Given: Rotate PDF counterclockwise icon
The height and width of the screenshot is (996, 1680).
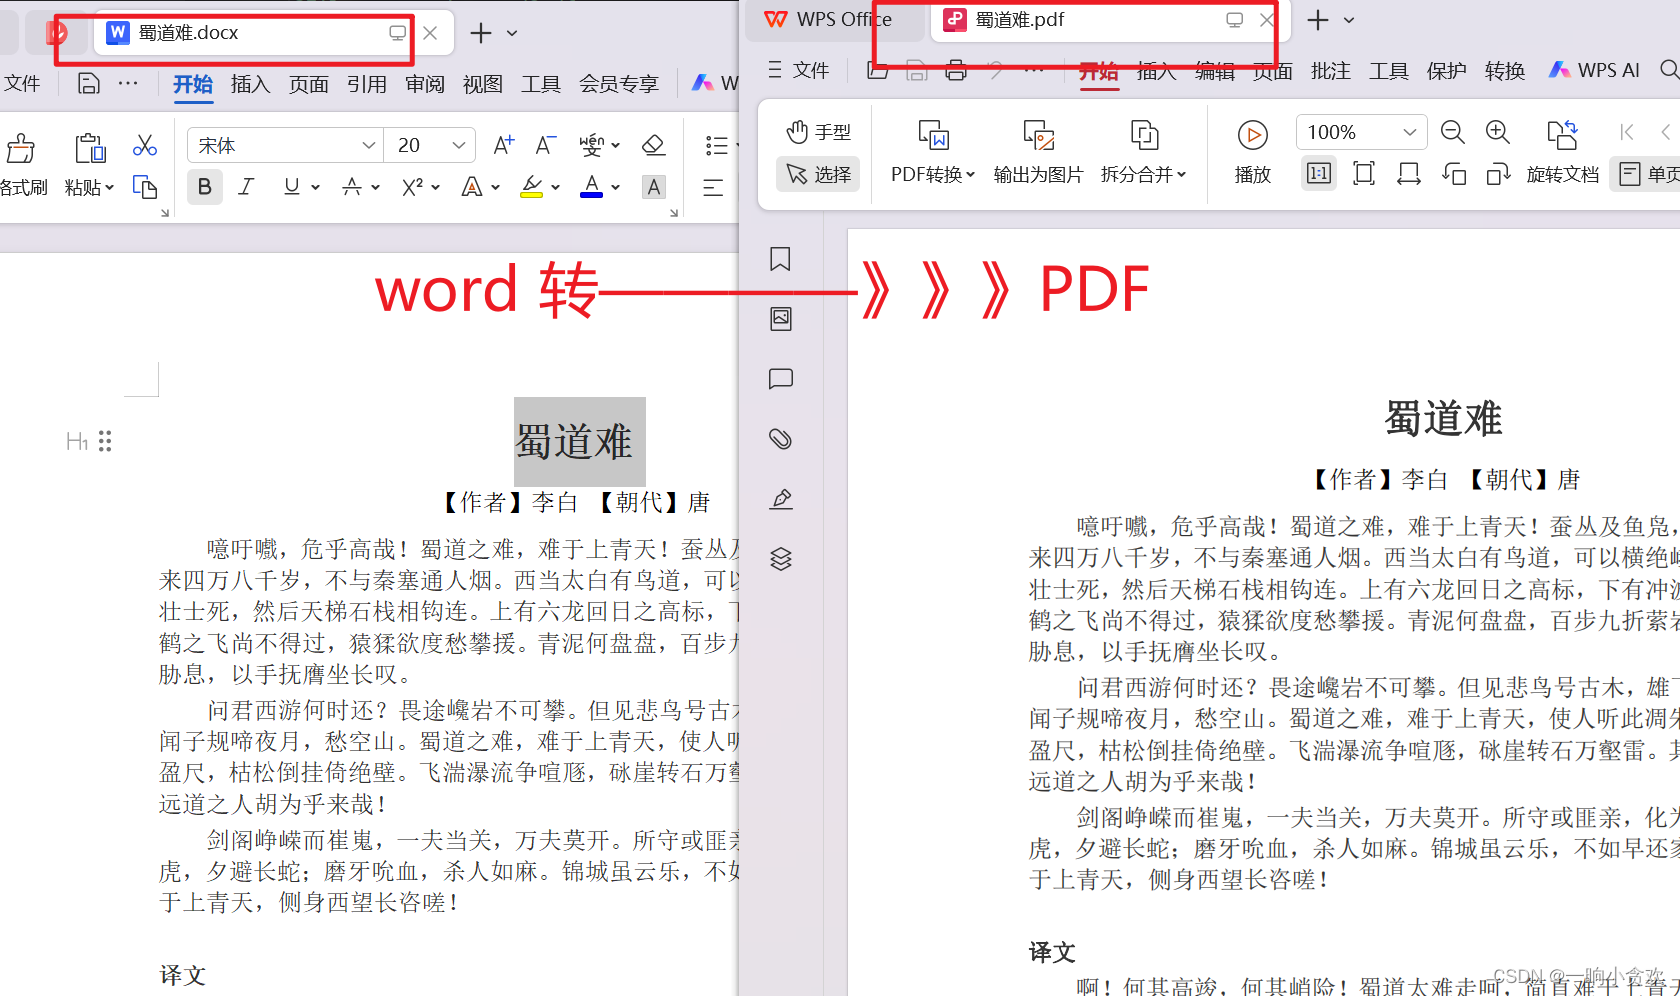Looking at the screenshot, I should click(1454, 175).
